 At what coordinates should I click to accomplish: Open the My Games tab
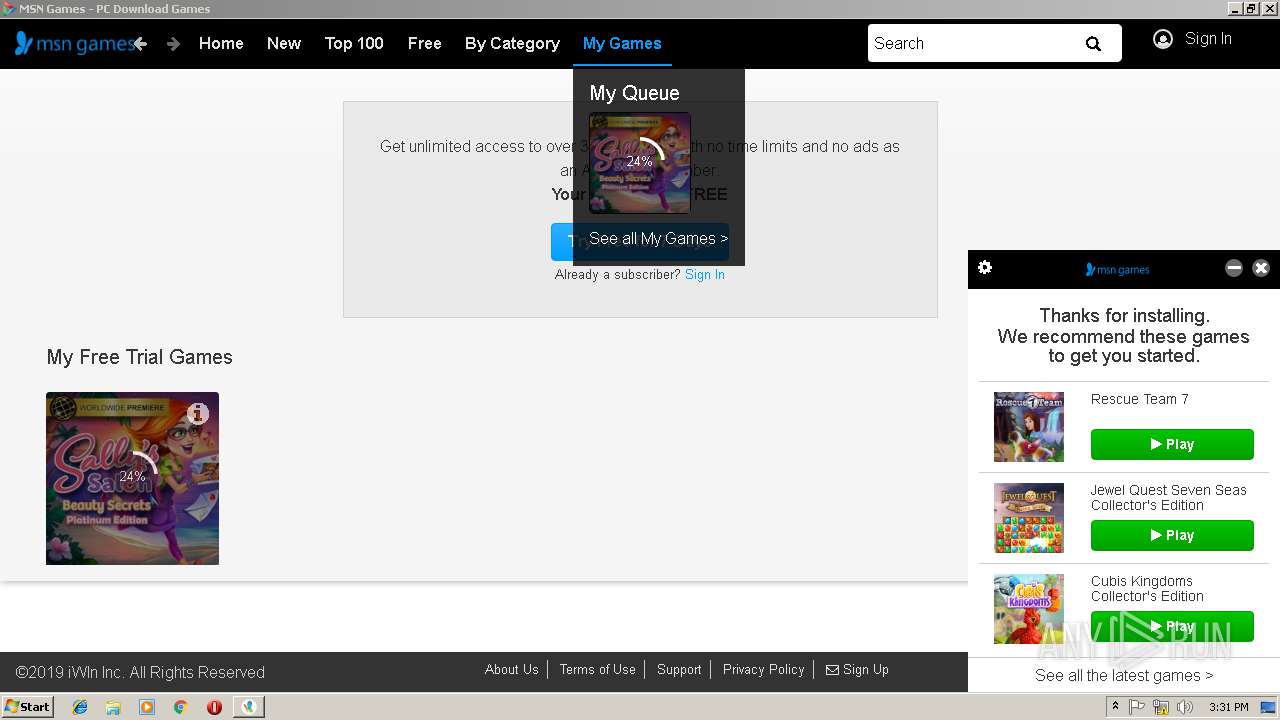[x=622, y=43]
